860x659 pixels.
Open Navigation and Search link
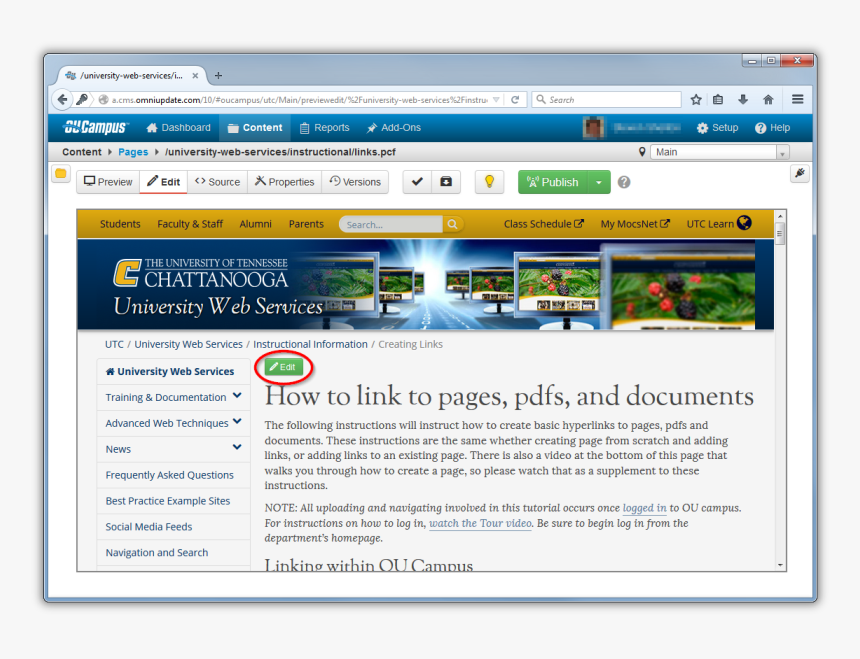click(157, 553)
